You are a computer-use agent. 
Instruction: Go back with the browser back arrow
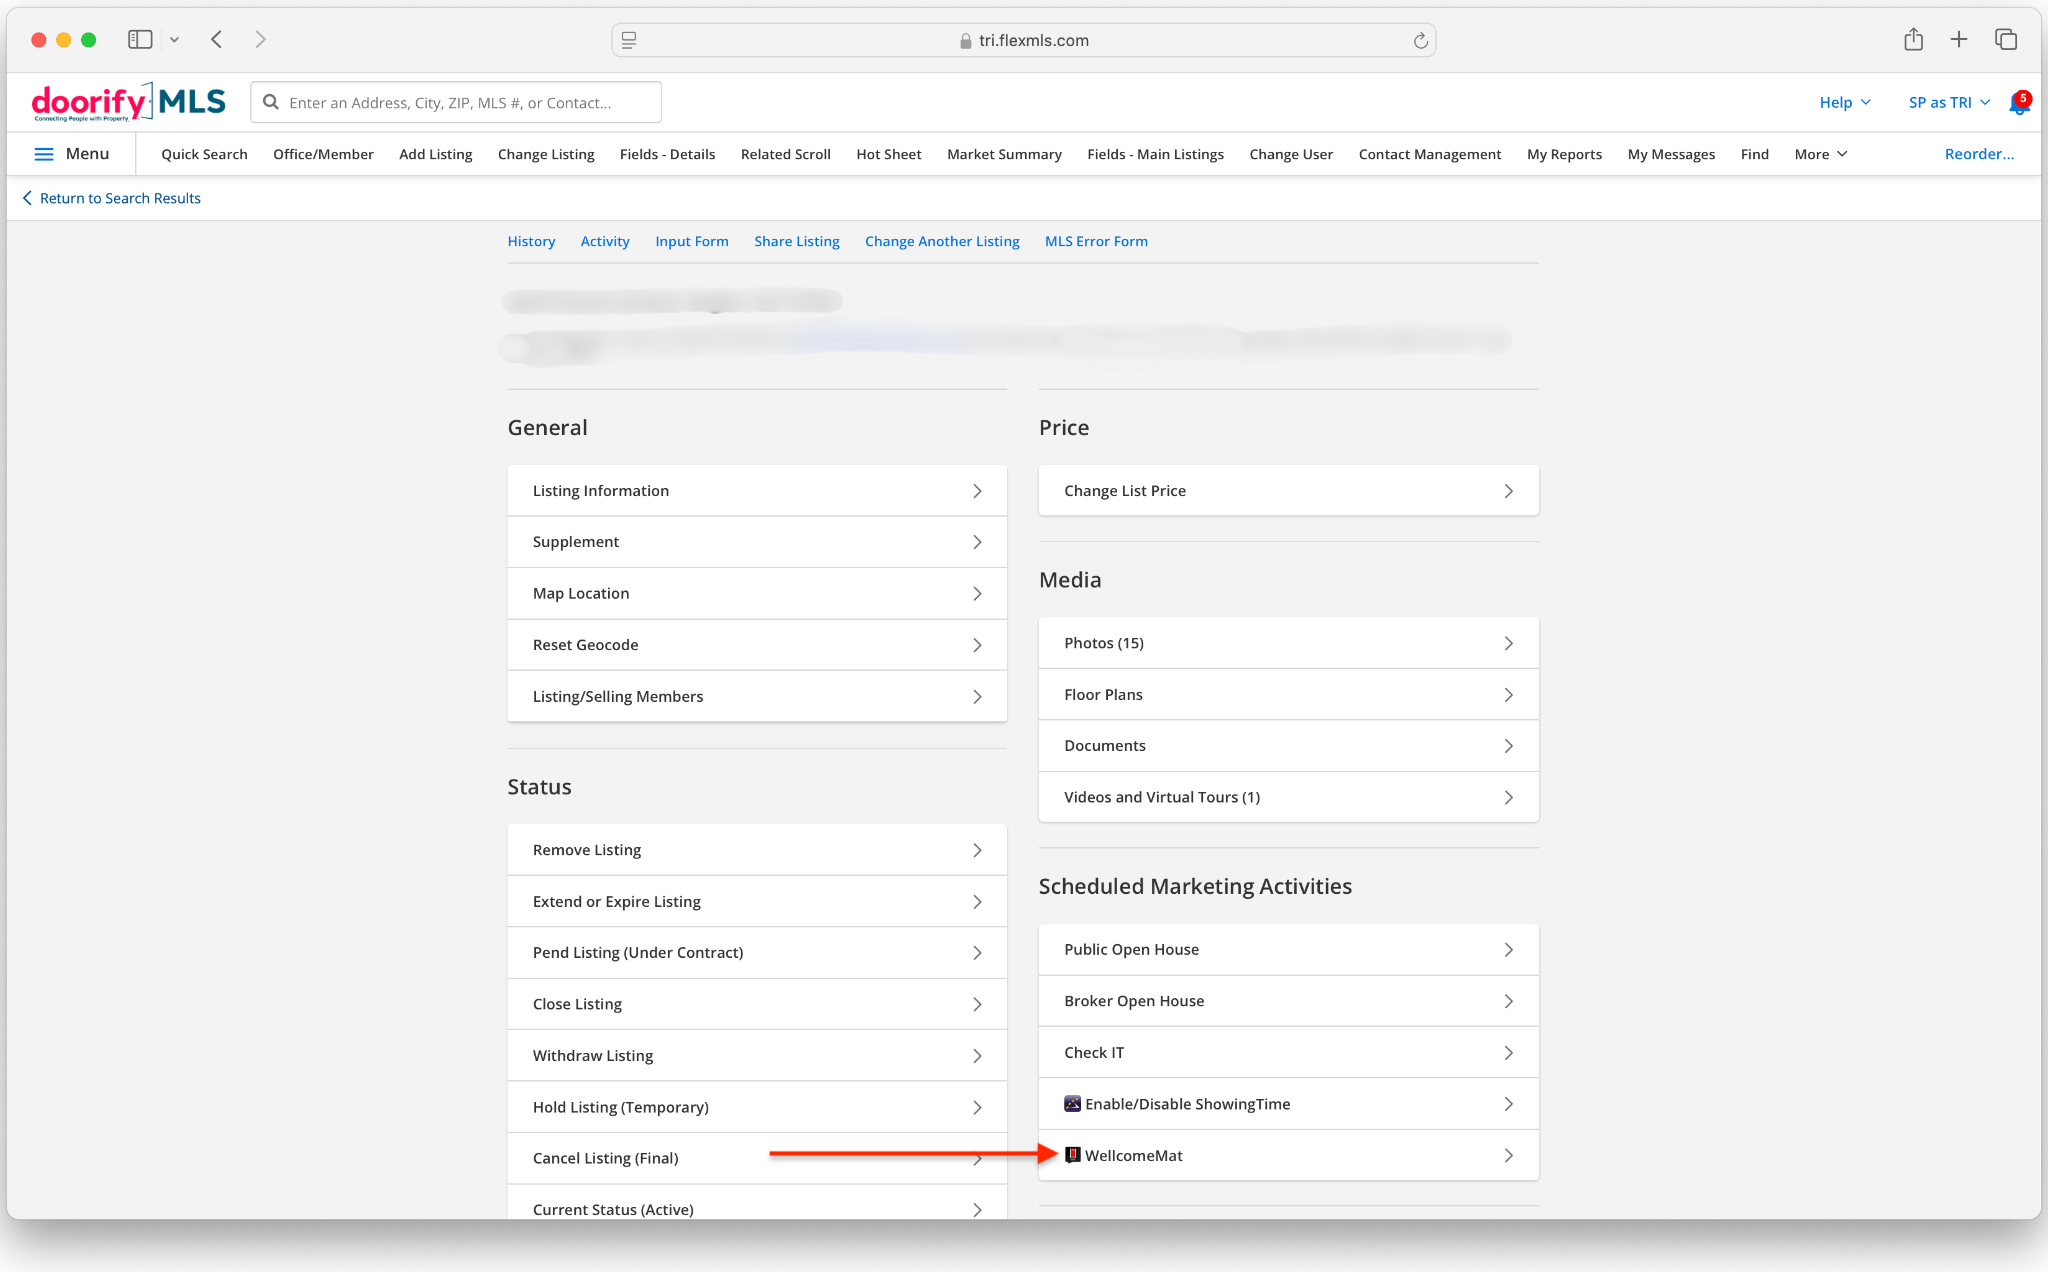216,40
